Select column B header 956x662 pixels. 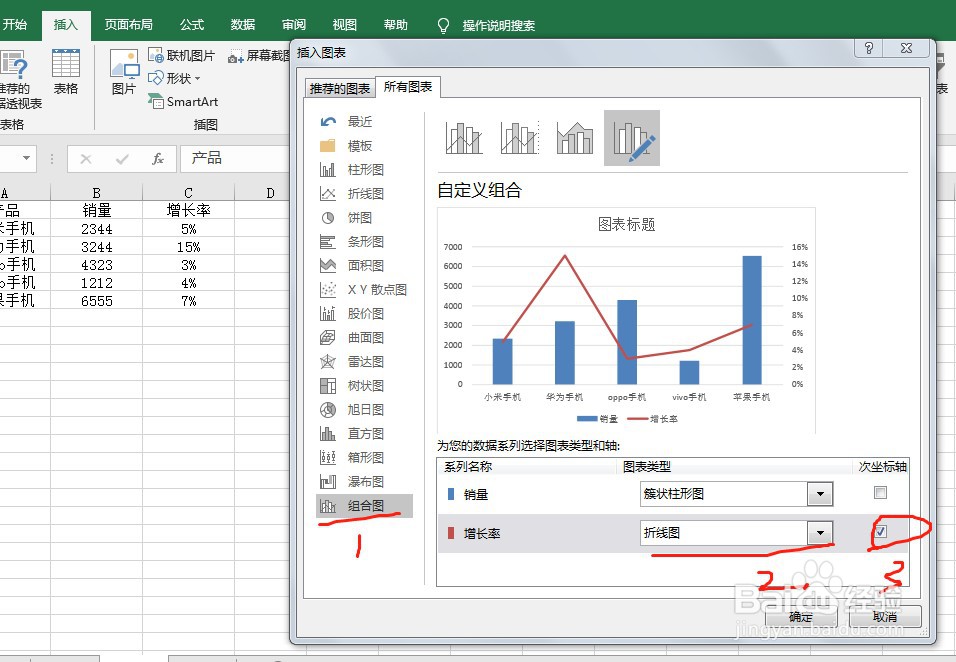(x=96, y=193)
